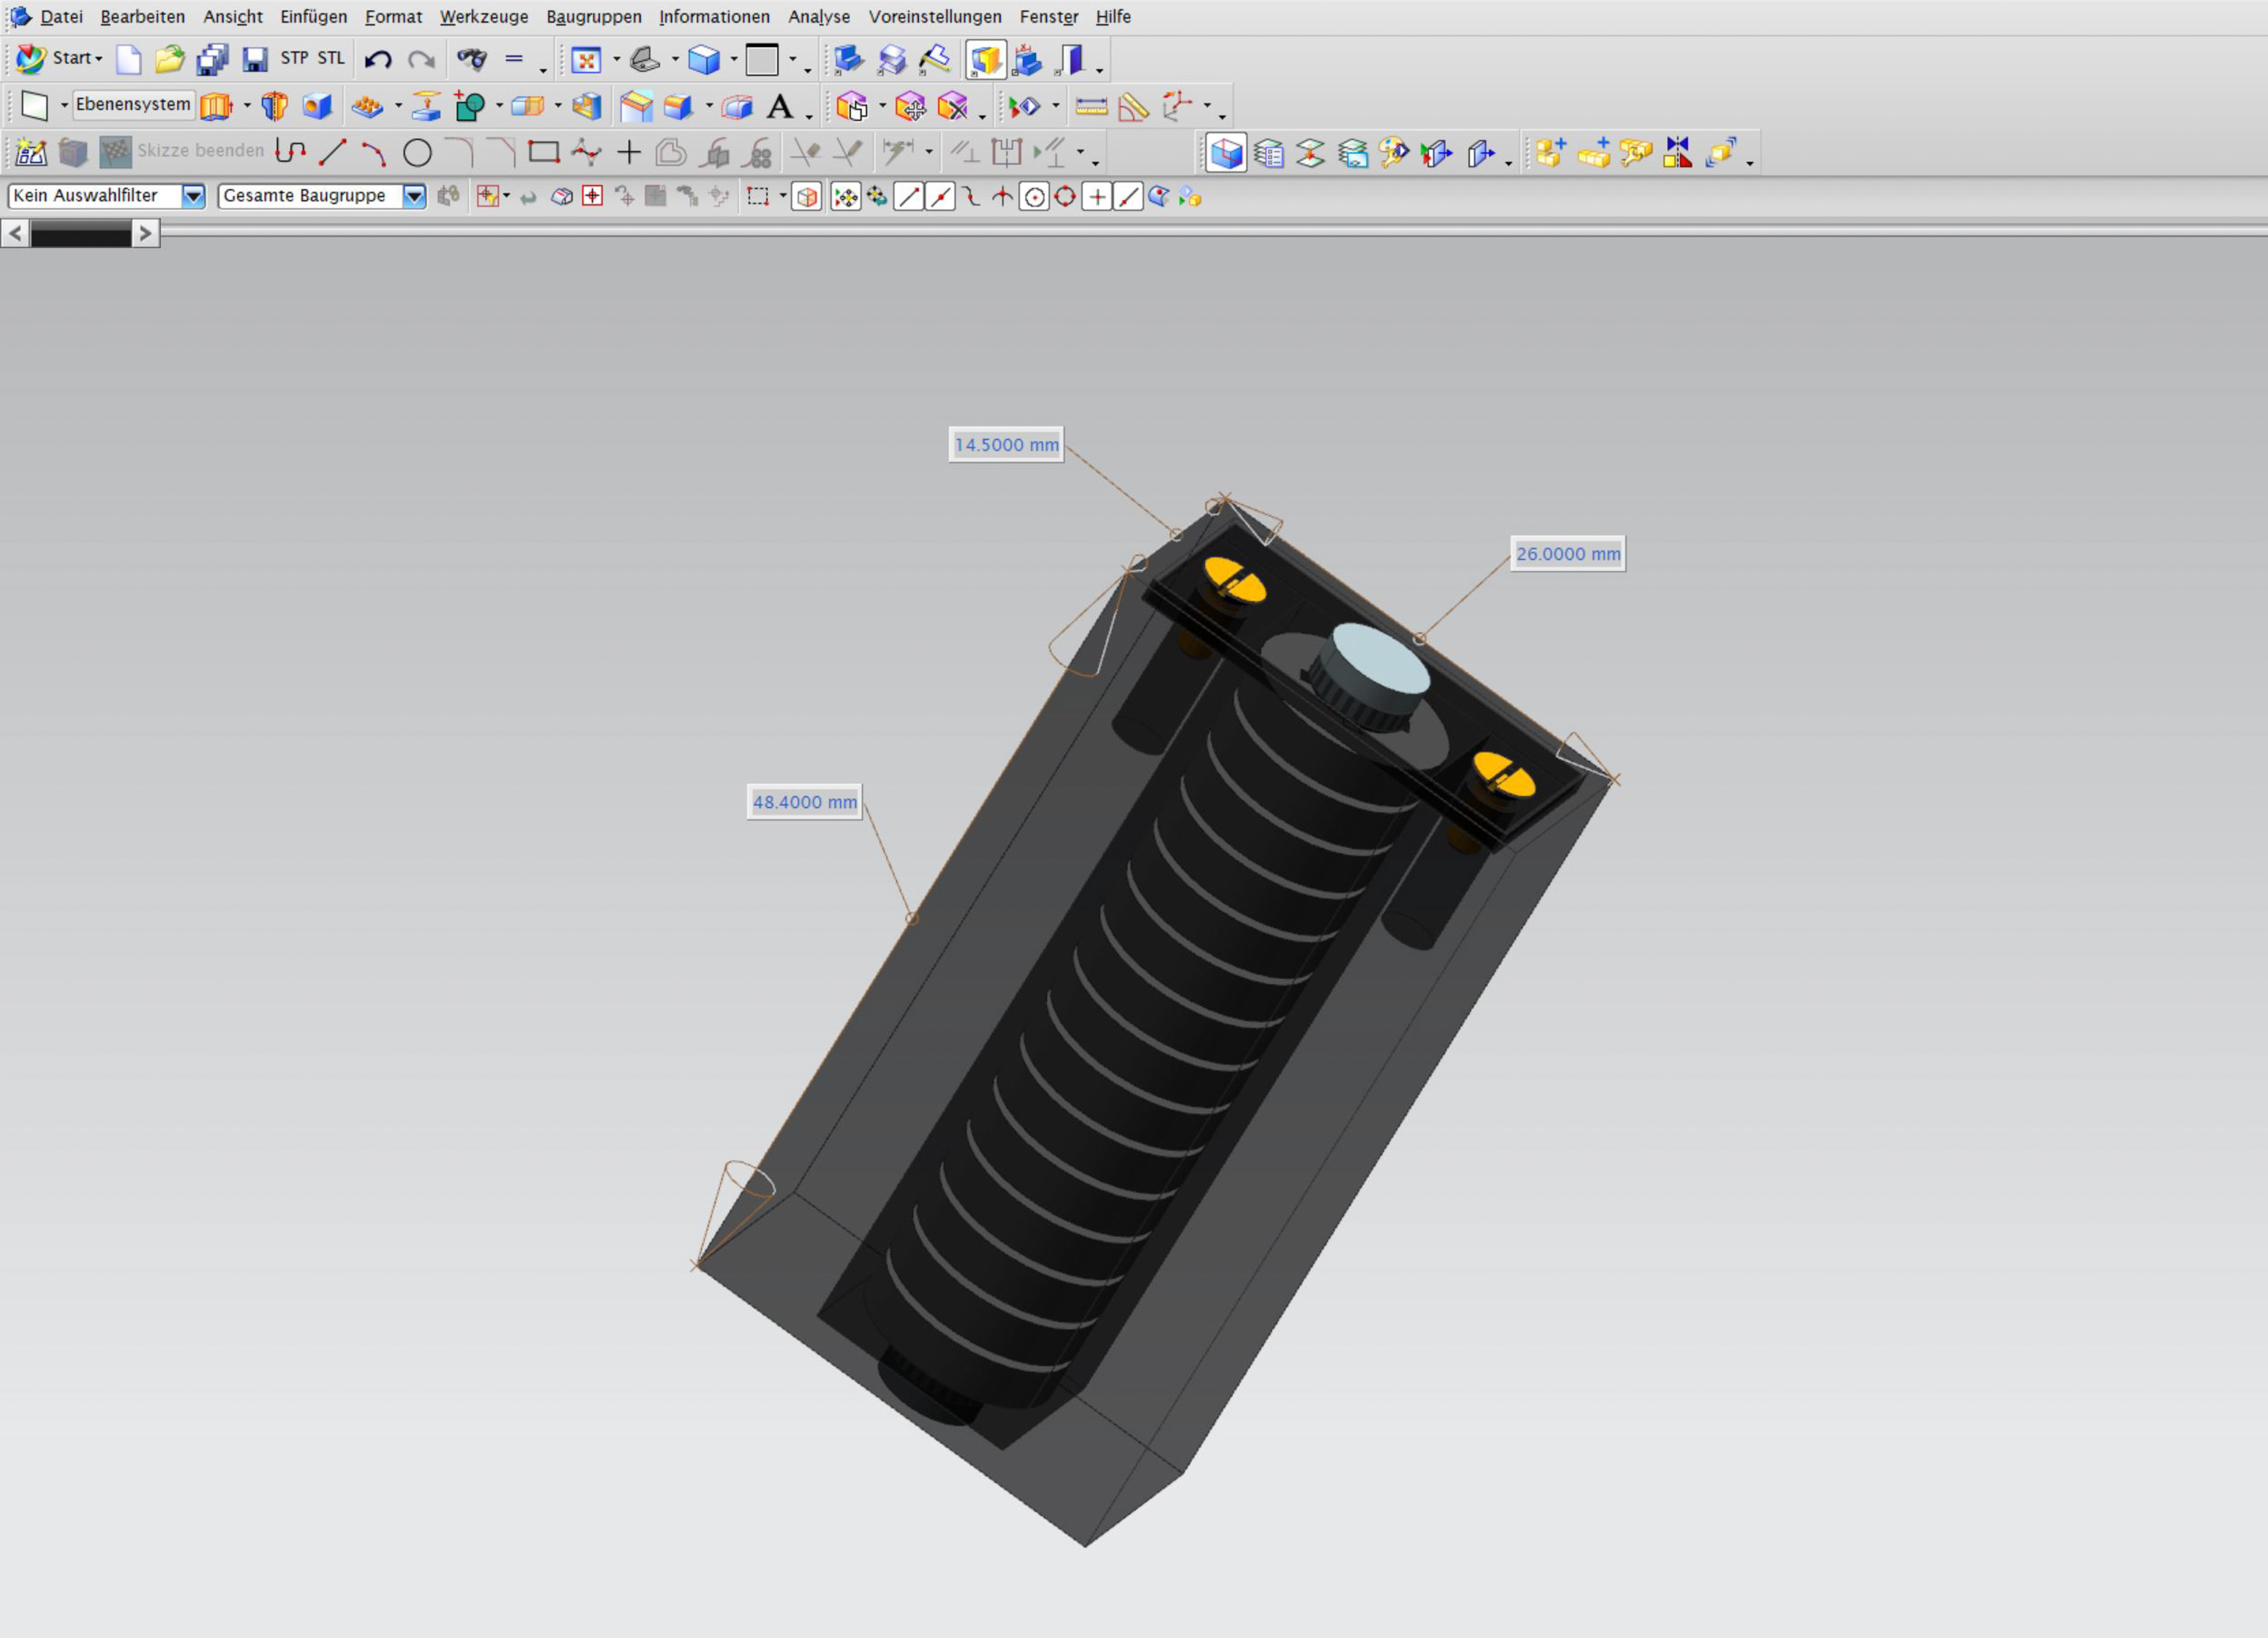Fit the view to the window
This screenshot has width=2268, height=1638.
[586, 60]
